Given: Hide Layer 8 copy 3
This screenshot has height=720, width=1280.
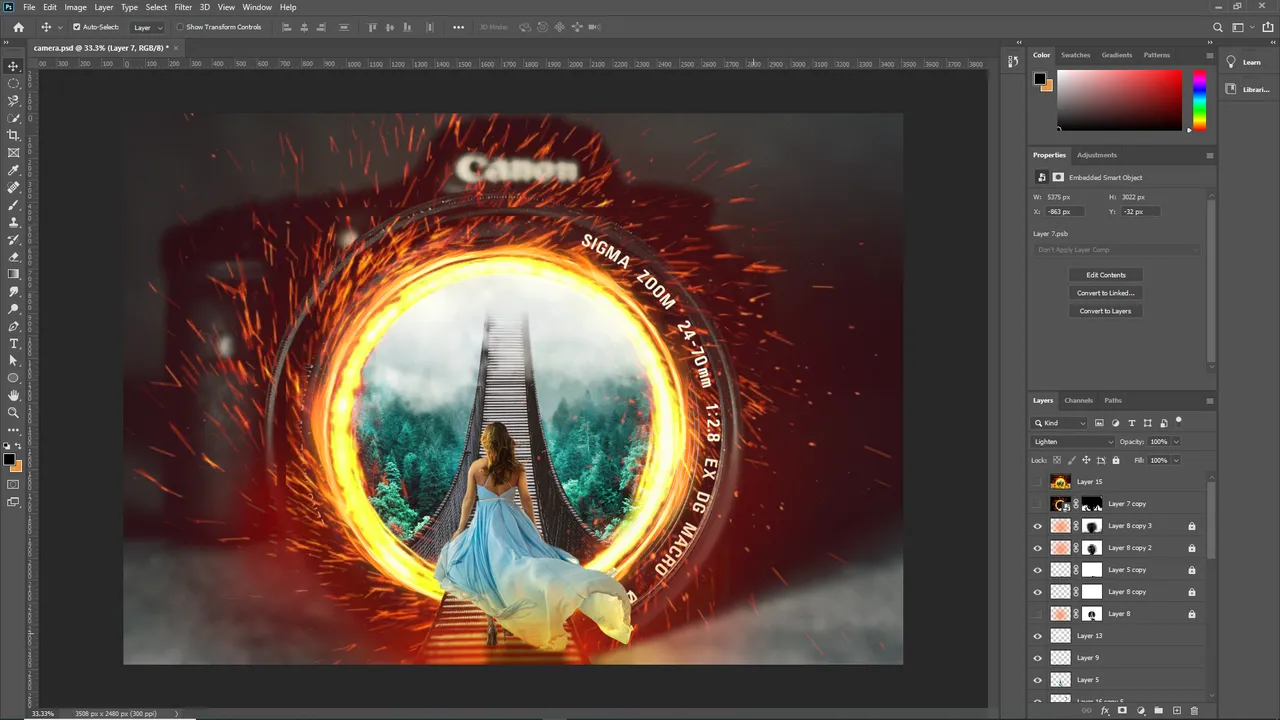Looking at the screenshot, I should (1037, 526).
